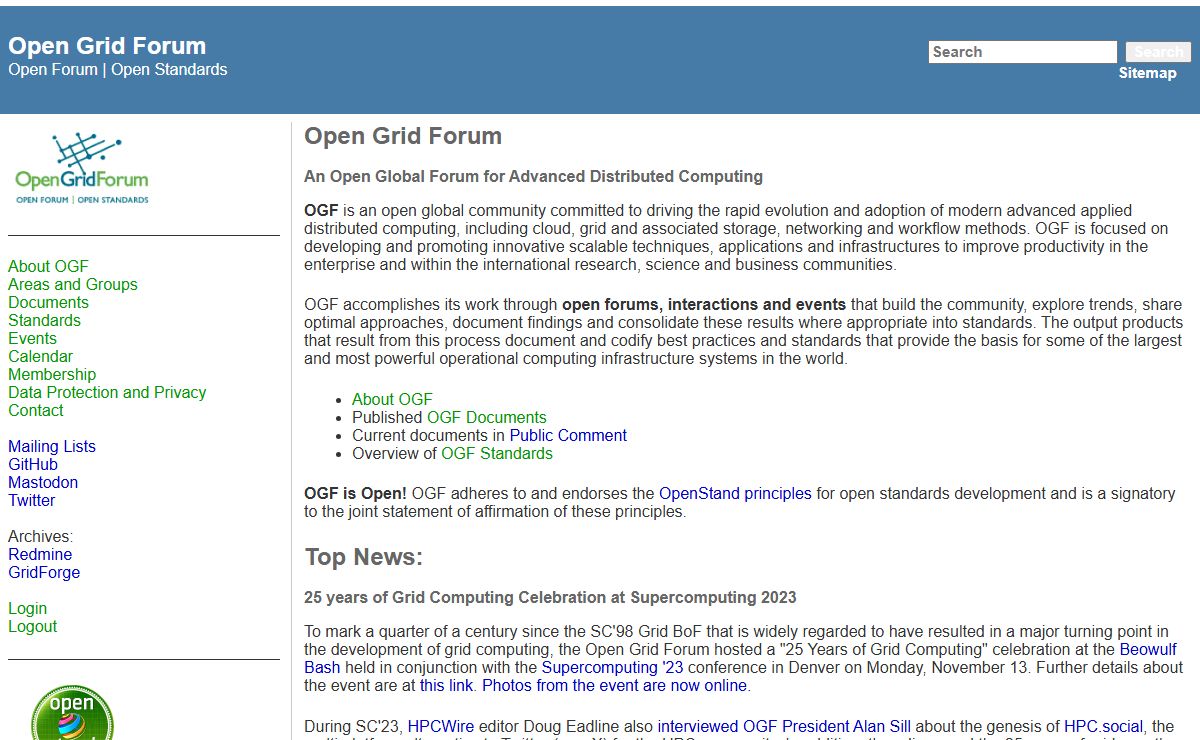Open About OGF in the bullet list
This screenshot has height=740, width=1200.
(x=392, y=399)
